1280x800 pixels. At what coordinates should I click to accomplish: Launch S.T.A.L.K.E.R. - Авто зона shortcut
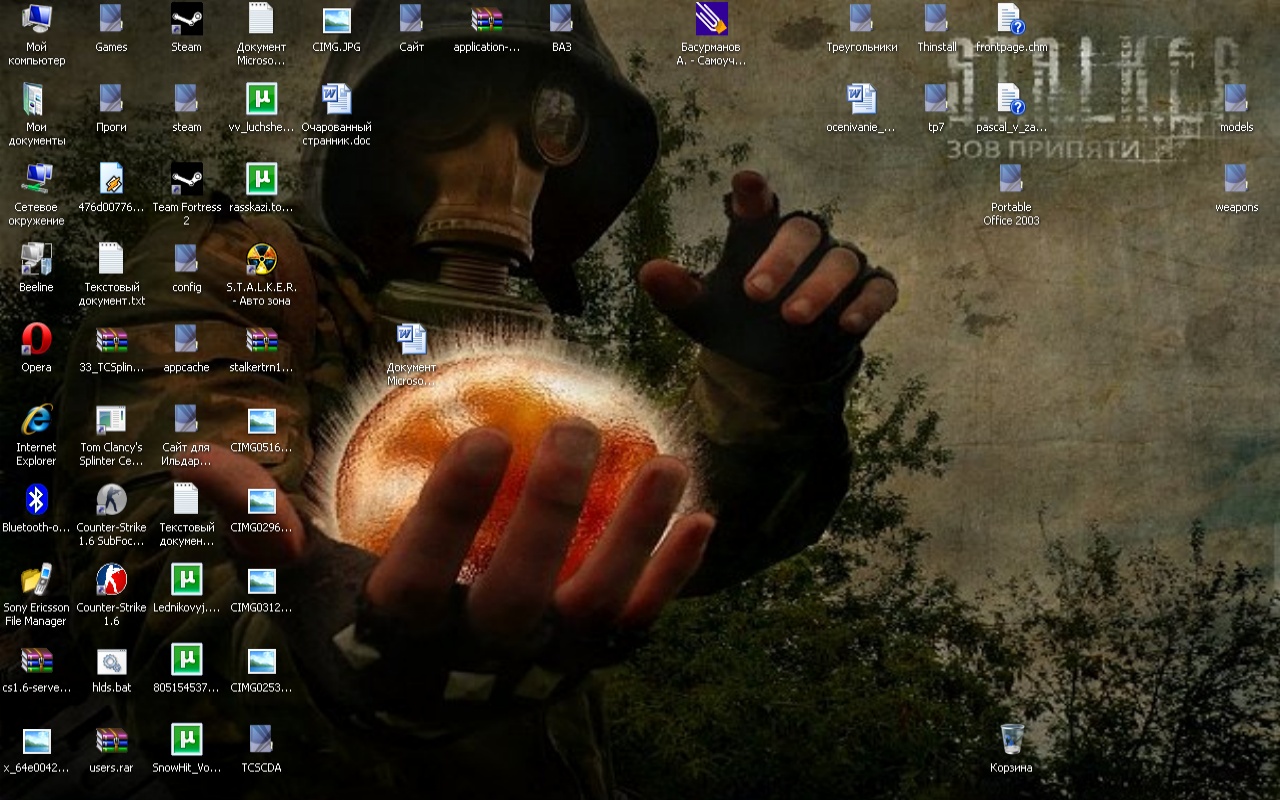pos(261,258)
